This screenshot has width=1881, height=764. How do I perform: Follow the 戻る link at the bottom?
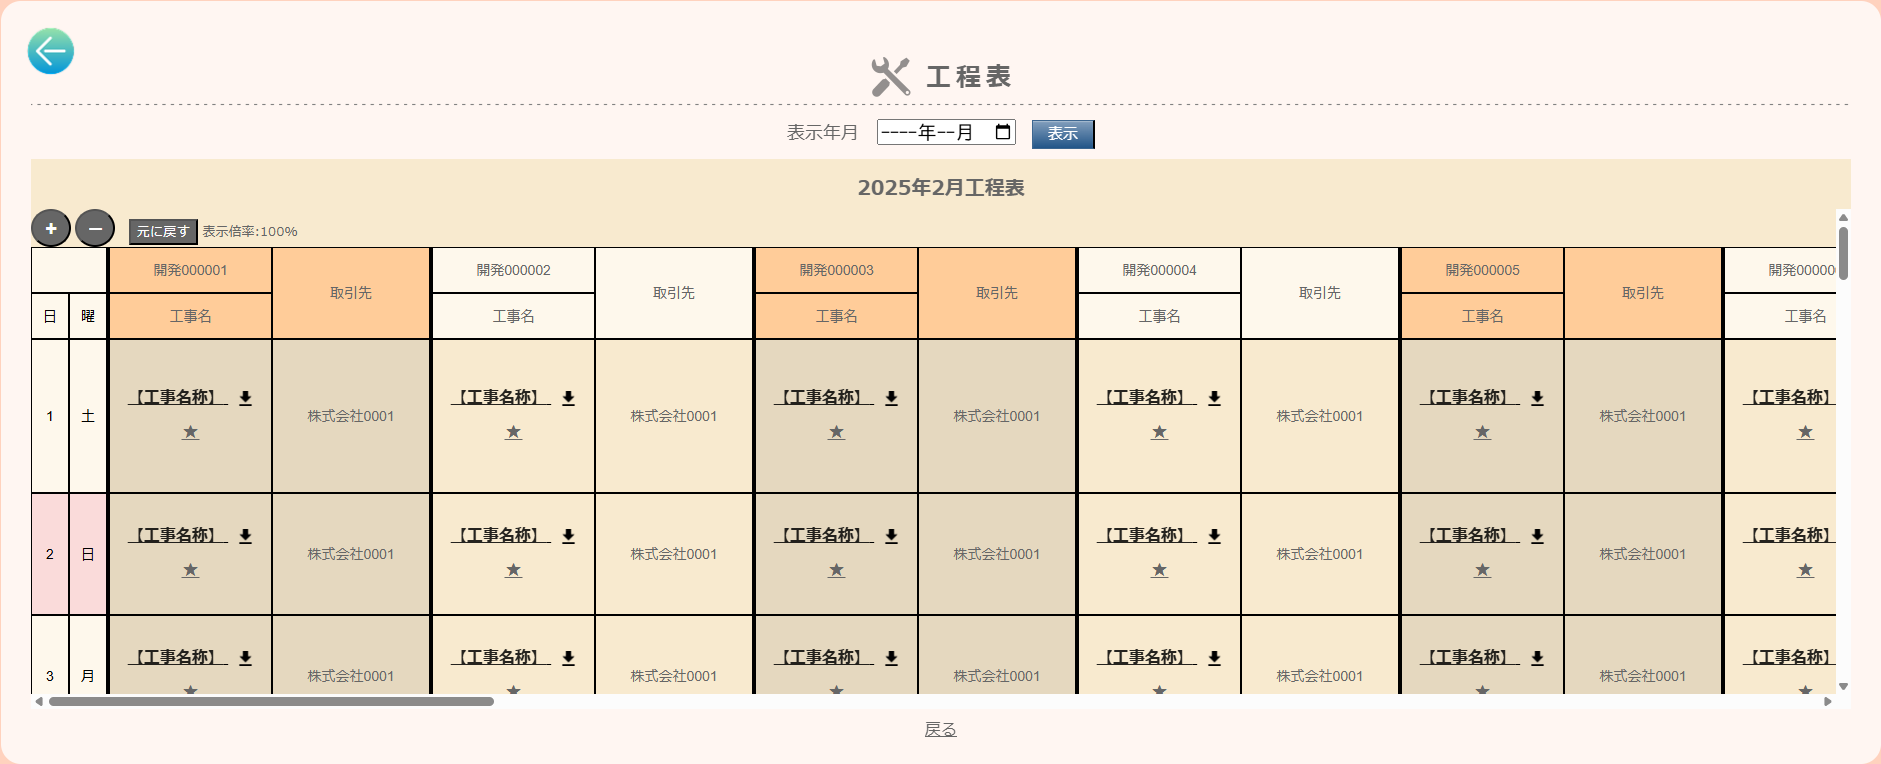[940, 730]
